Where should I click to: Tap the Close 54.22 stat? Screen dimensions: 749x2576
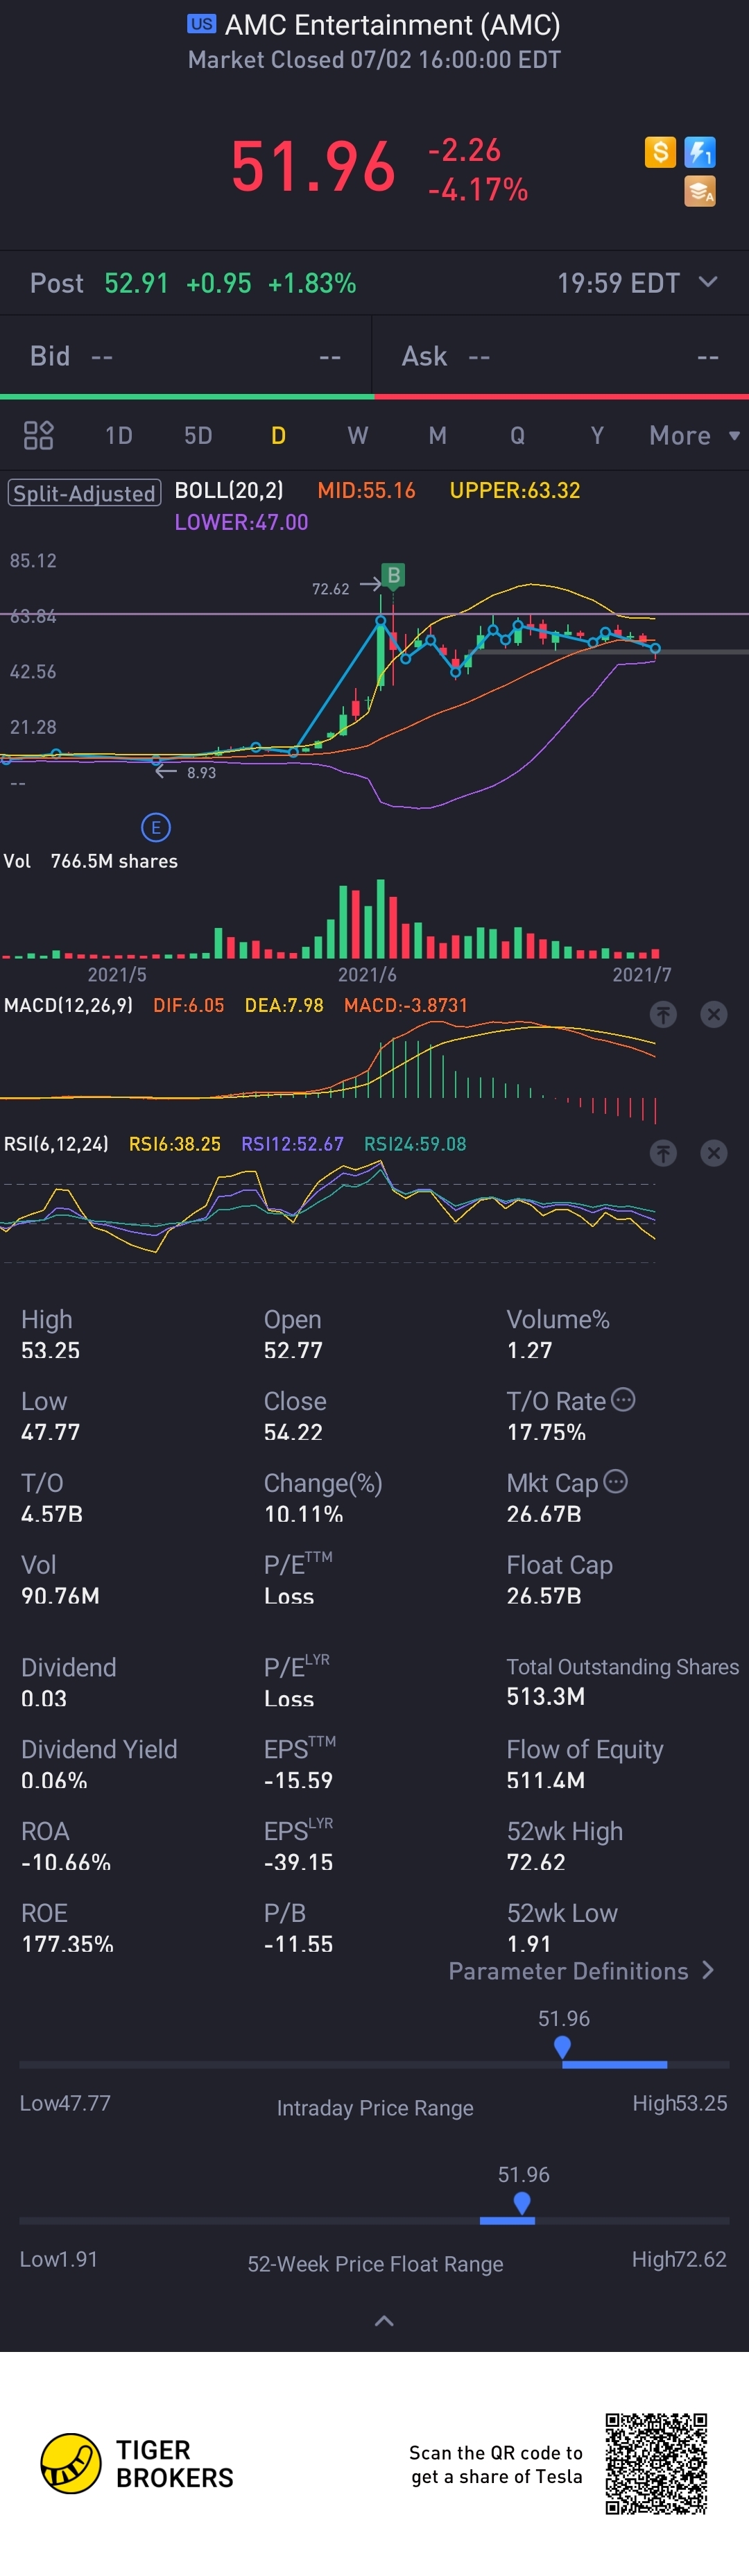295,1416
